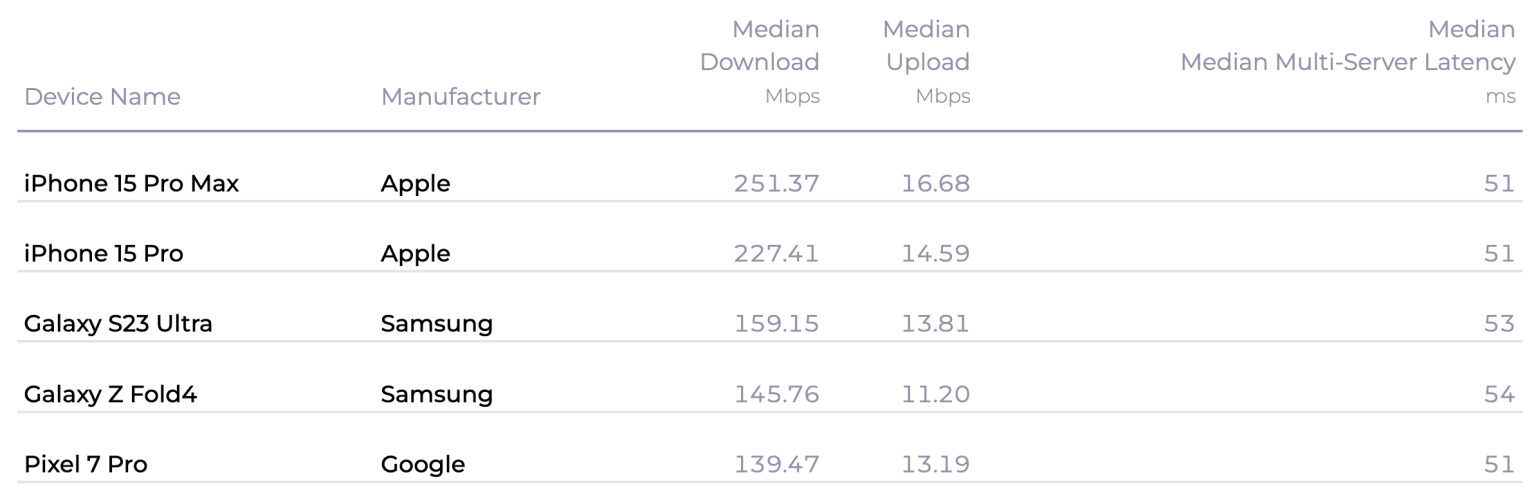Click the 251.37 download speed value
Screen dimensions: 1536x500
(777, 184)
